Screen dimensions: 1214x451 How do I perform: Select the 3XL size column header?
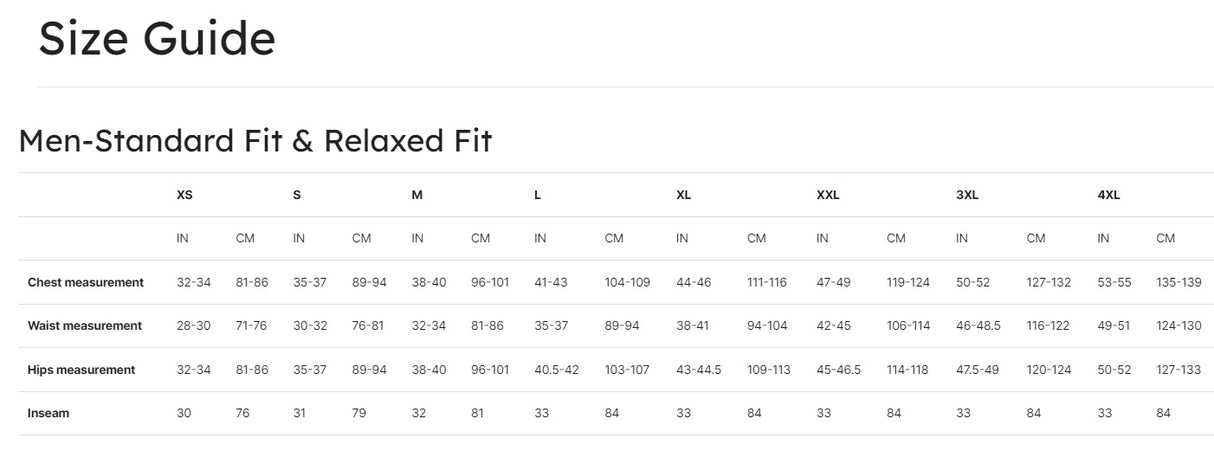click(x=967, y=195)
